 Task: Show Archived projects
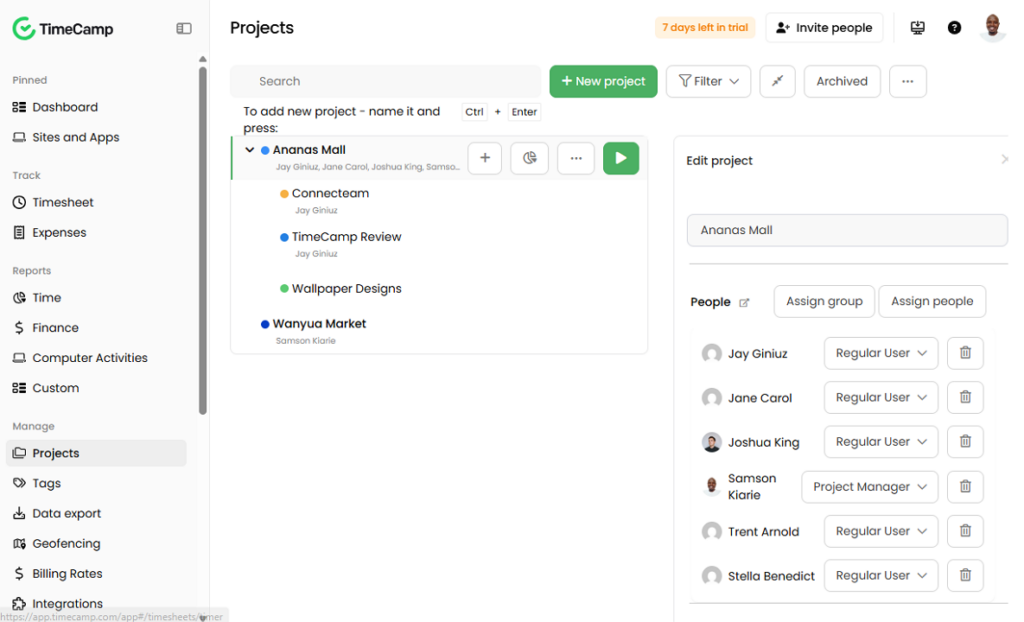(842, 81)
